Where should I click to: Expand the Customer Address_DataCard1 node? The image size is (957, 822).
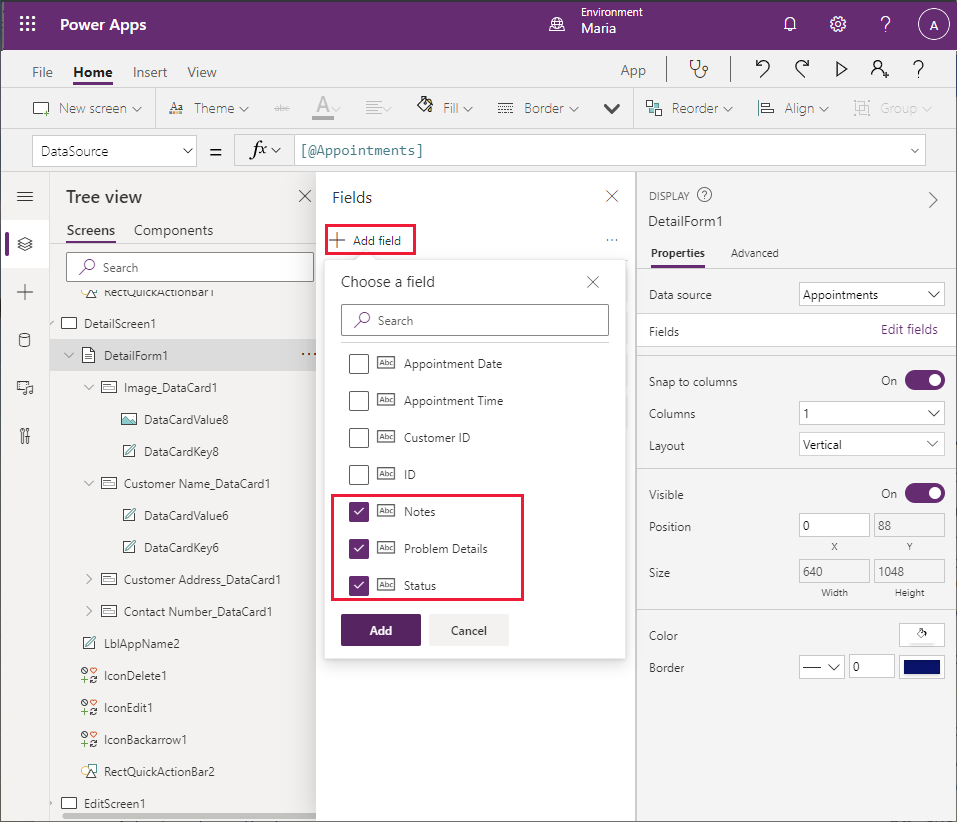tap(89, 579)
